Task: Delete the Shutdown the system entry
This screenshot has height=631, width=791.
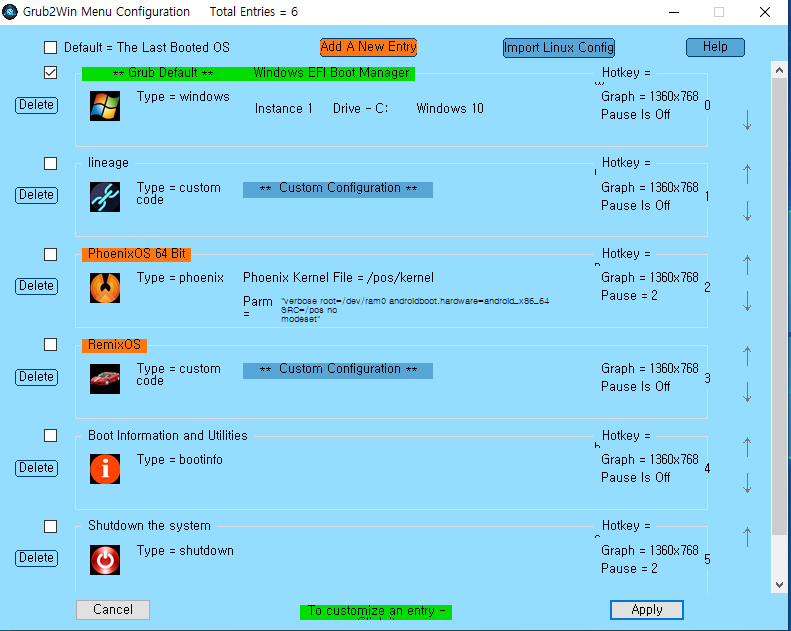Action: point(36,558)
